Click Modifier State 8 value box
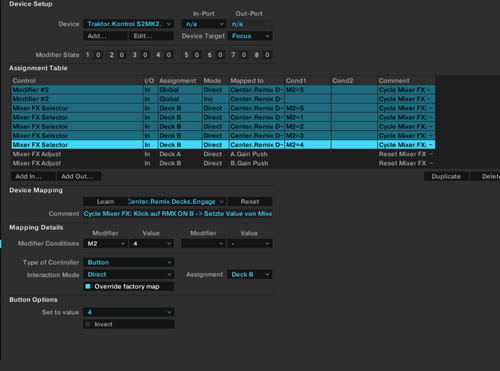 [267, 55]
